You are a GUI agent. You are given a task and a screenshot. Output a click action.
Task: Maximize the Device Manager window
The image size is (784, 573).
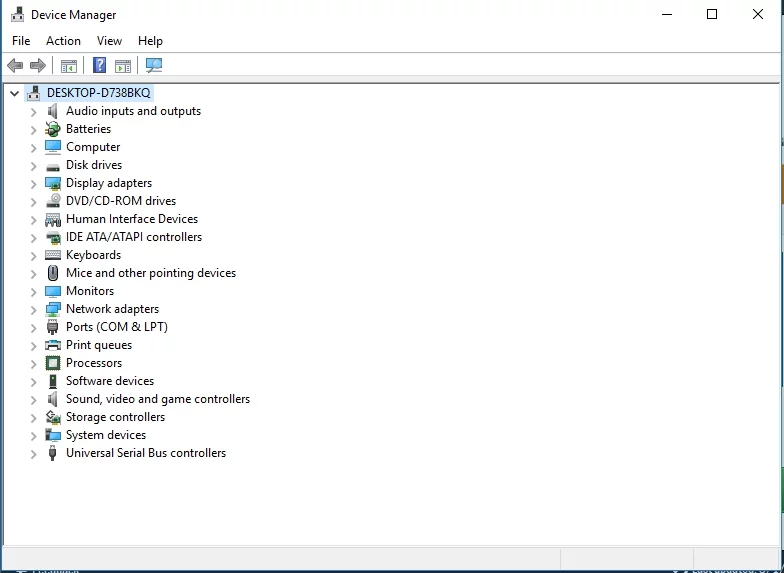pos(711,14)
